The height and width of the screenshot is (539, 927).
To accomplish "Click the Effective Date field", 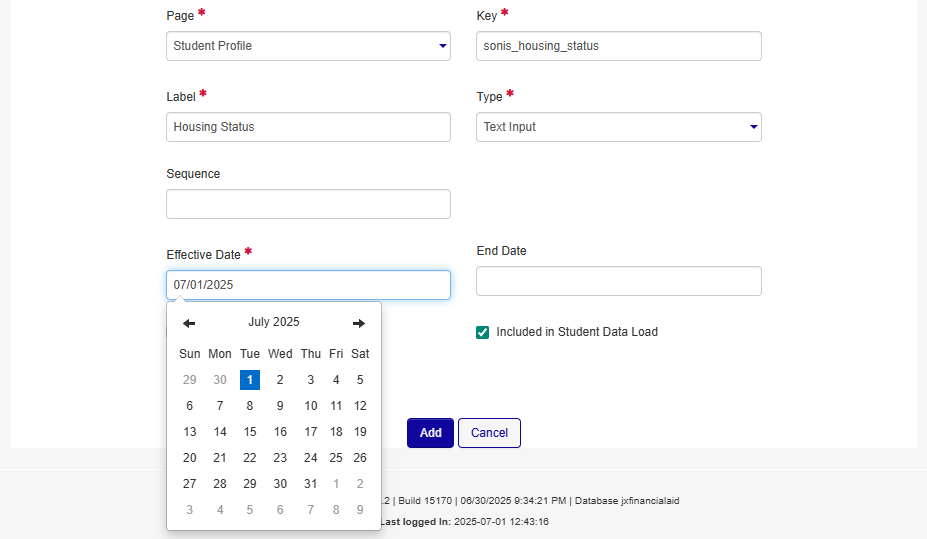I will [308, 285].
